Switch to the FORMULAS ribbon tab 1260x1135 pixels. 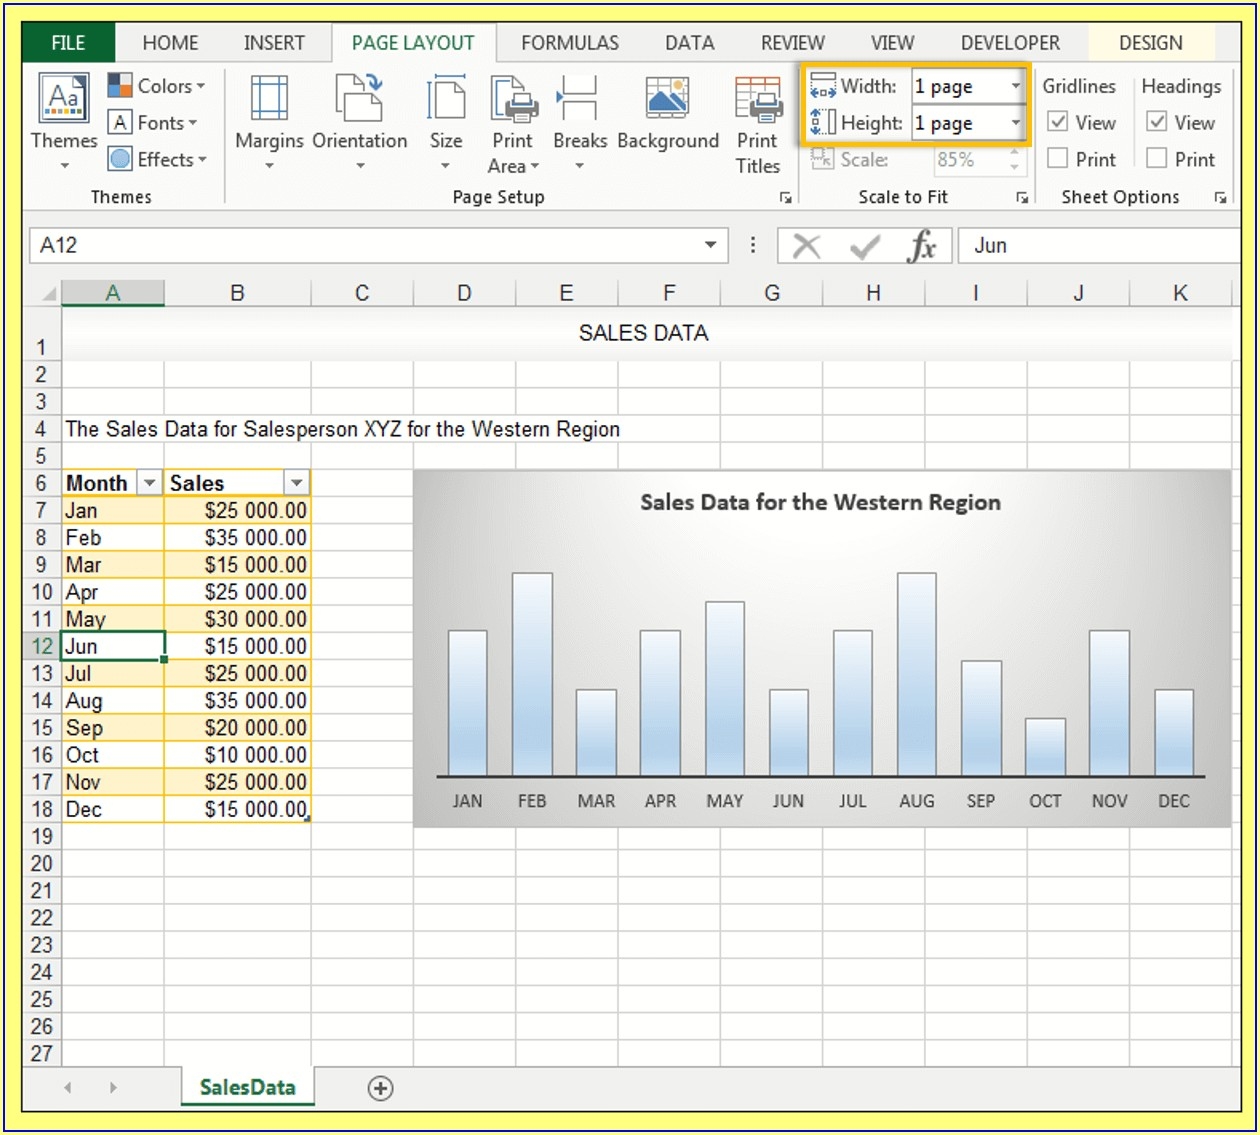[x=569, y=43]
